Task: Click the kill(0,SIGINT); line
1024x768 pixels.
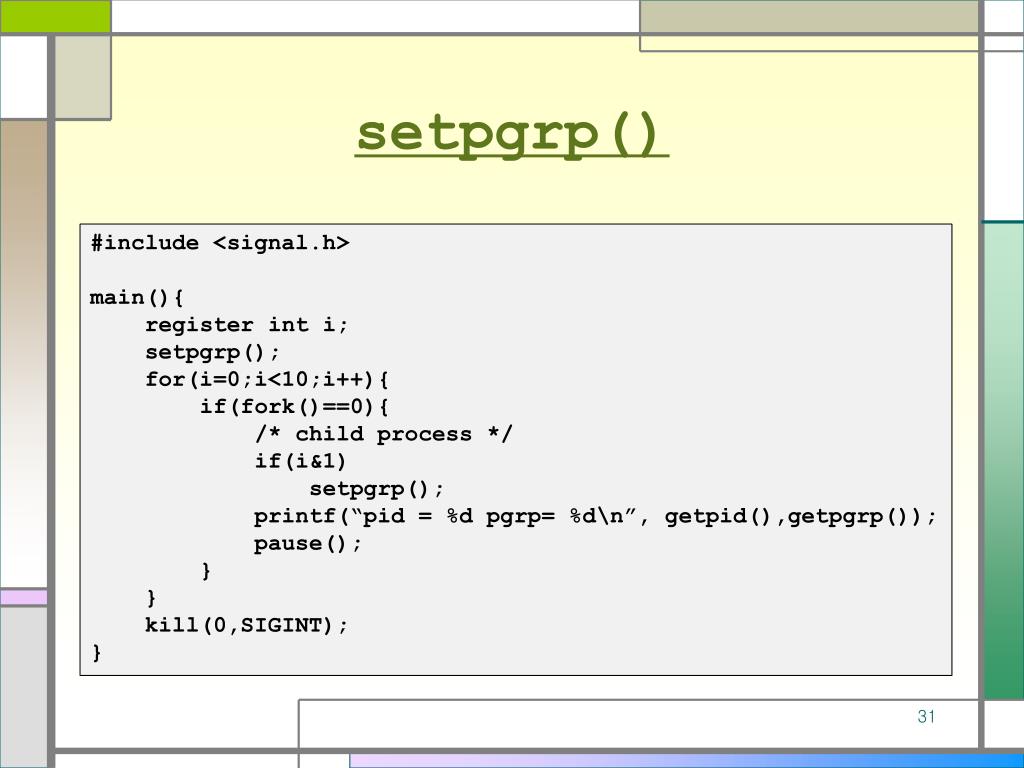Action: pos(246,626)
